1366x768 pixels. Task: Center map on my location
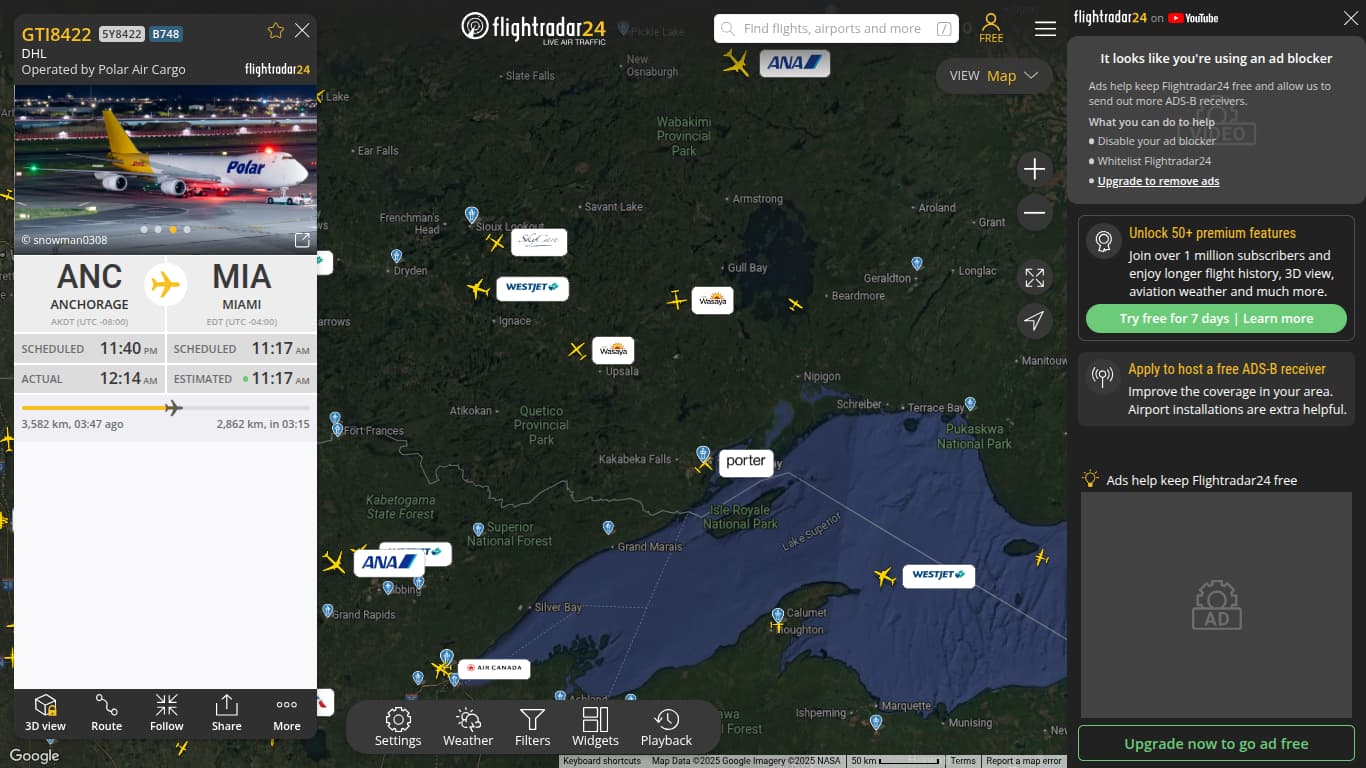pyautogui.click(x=1035, y=320)
